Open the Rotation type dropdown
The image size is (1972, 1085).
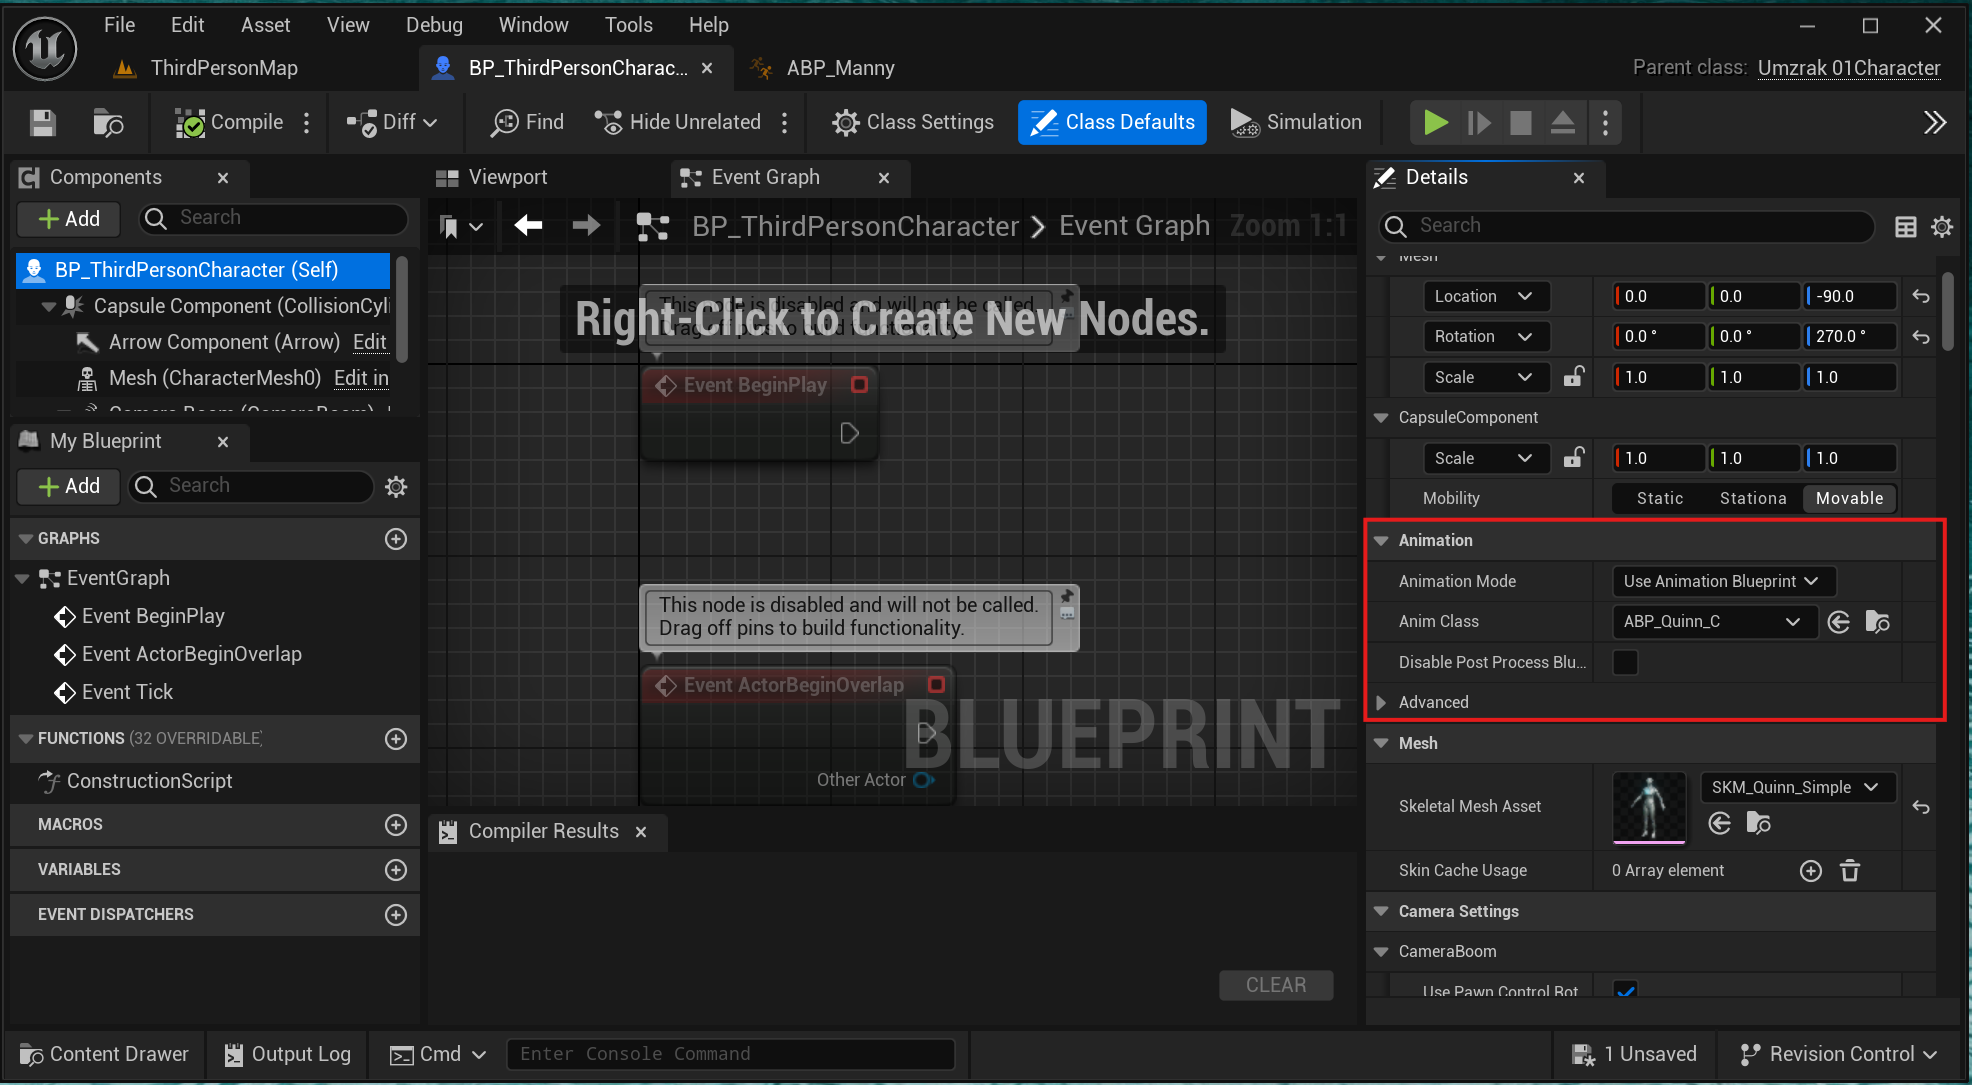point(1485,336)
